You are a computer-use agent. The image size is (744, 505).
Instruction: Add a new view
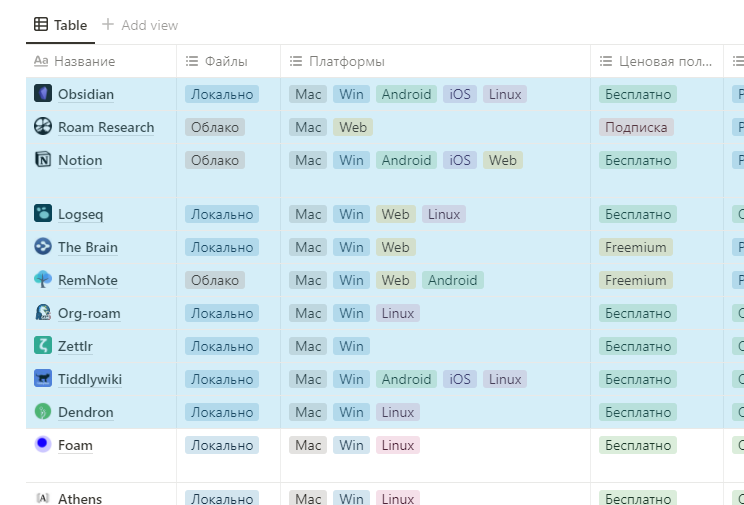[x=140, y=25]
